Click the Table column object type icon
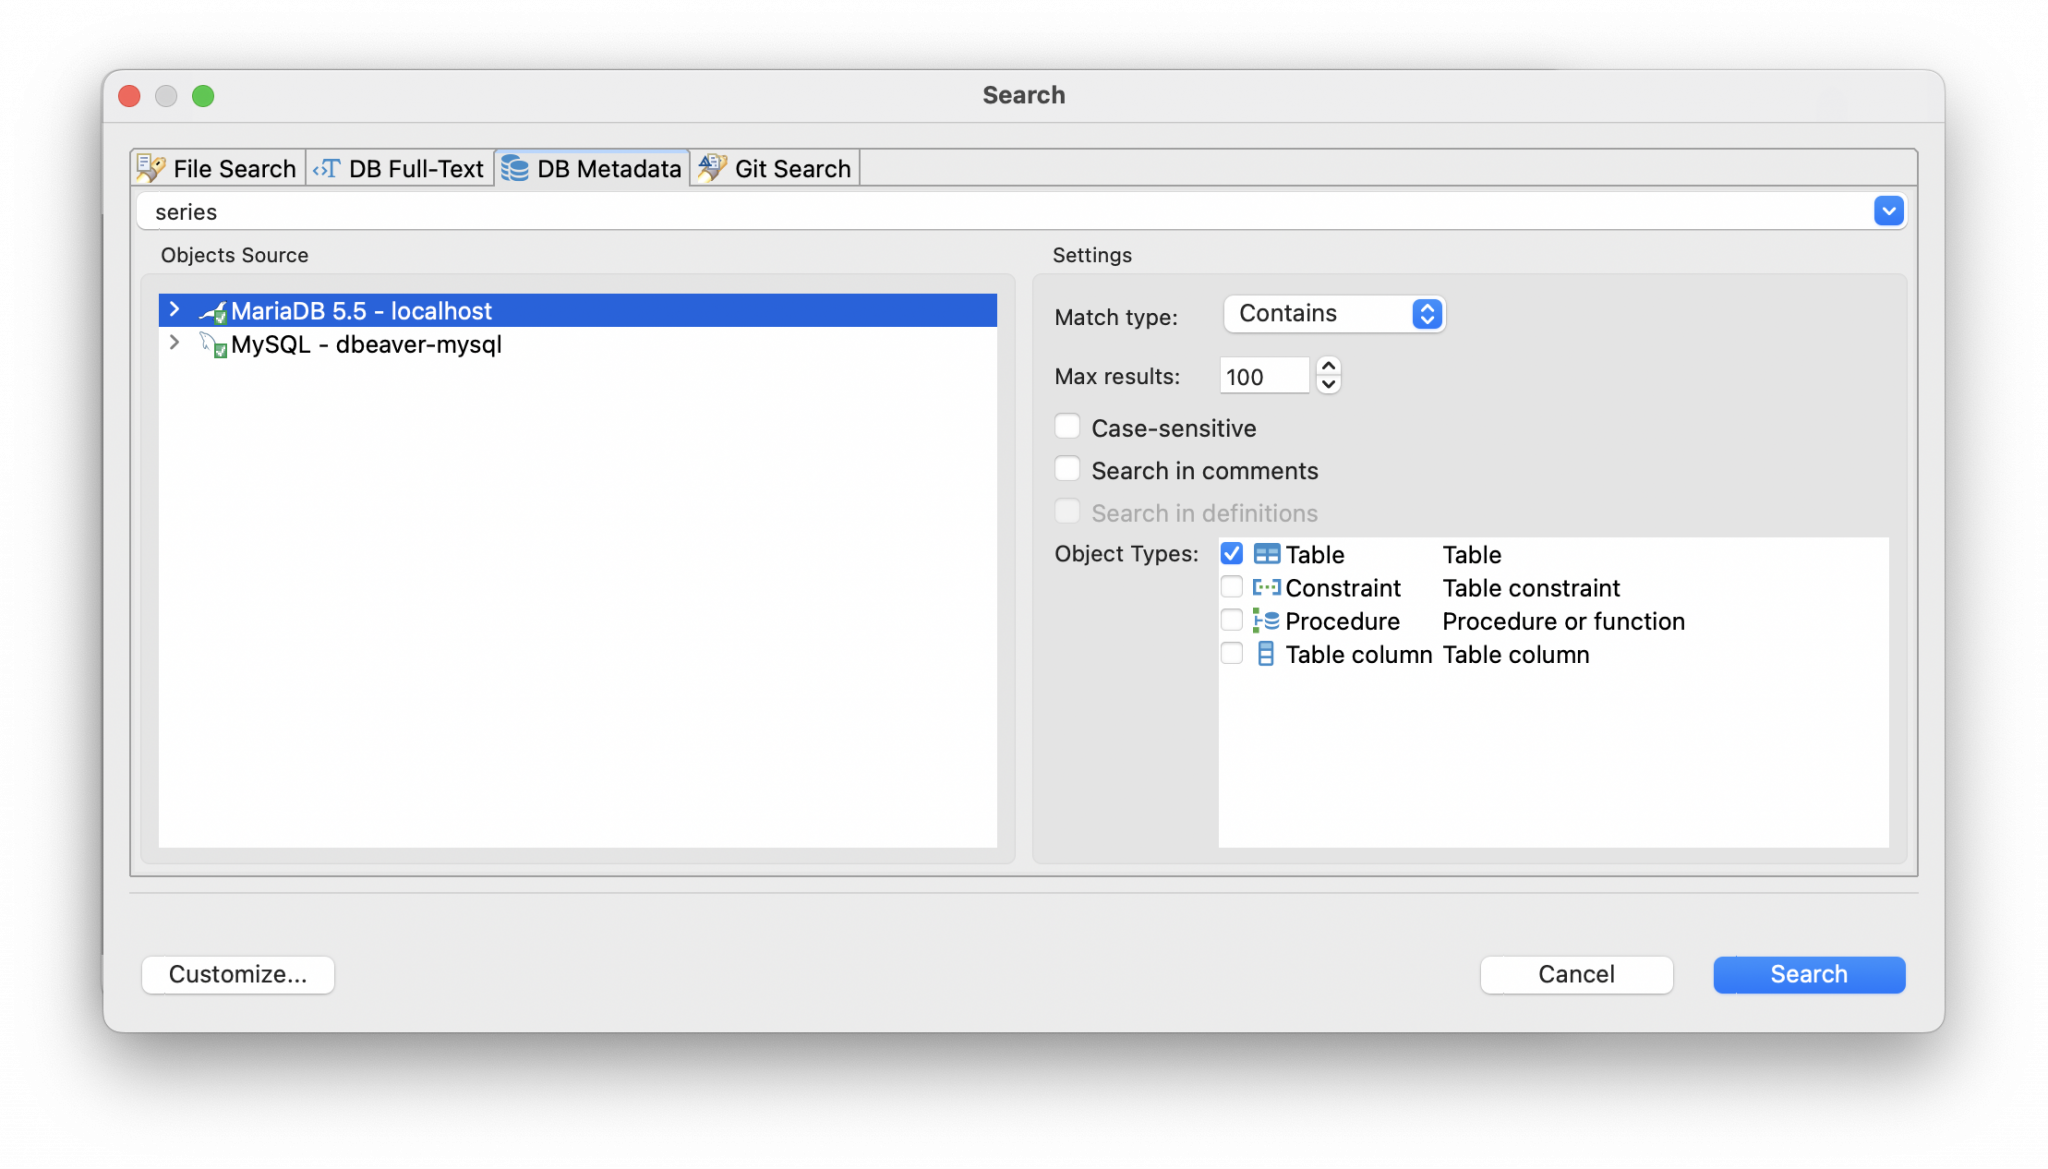 1266,654
